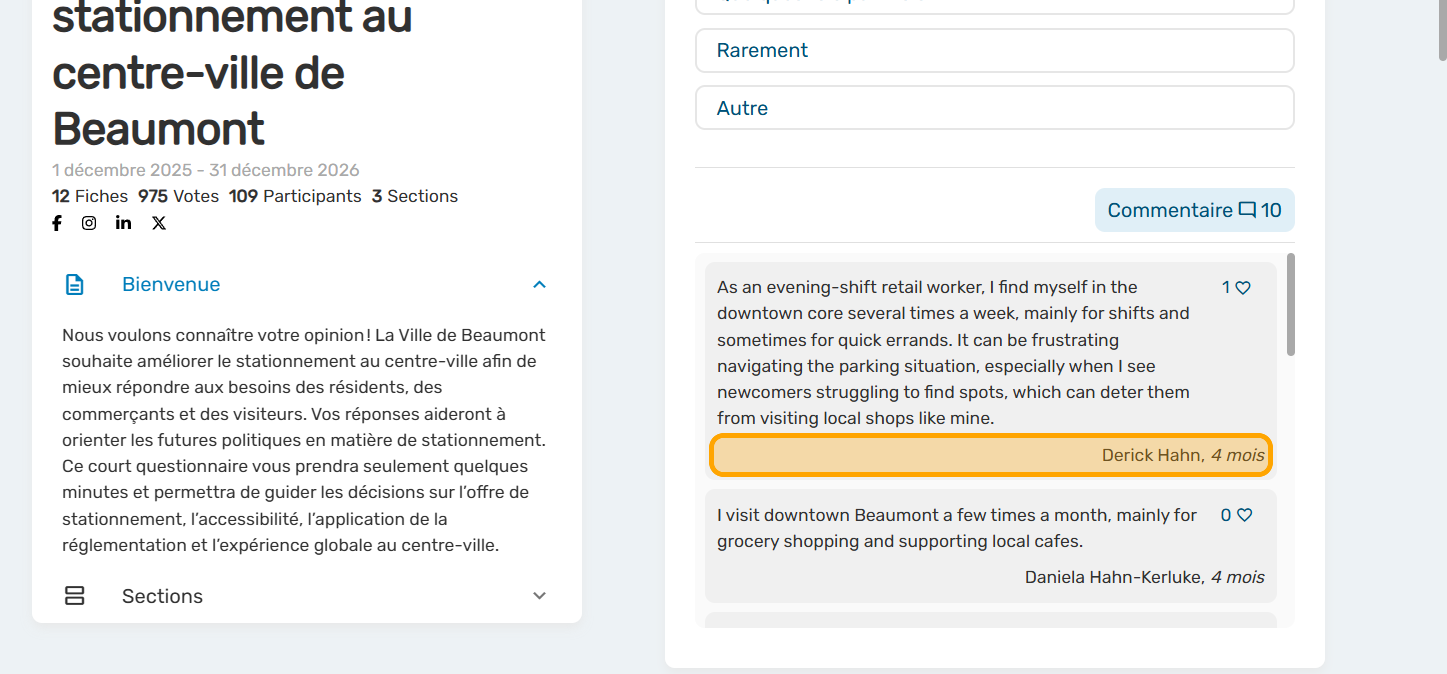Click the Commentaire 10 button
This screenshot has height=674, width=1447.
[1194, 211]
